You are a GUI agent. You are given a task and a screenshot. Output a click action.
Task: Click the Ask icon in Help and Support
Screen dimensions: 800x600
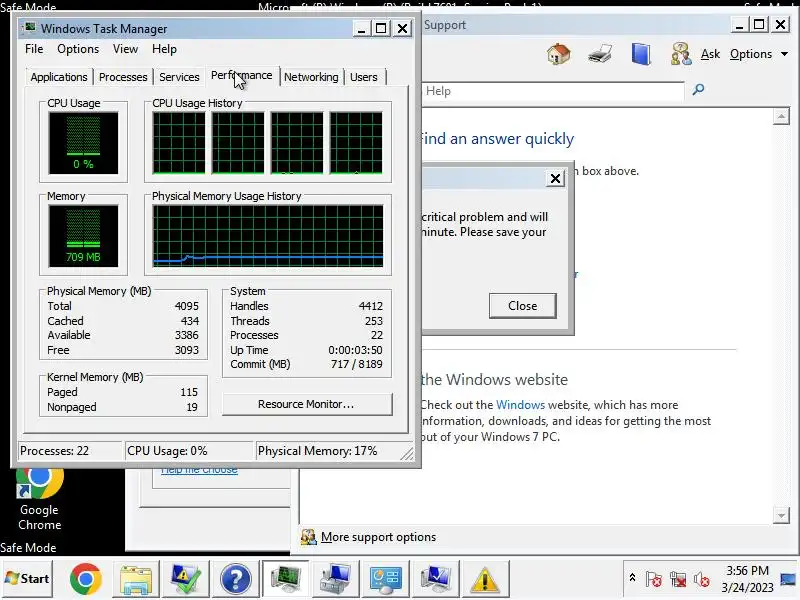click(681, 54)
